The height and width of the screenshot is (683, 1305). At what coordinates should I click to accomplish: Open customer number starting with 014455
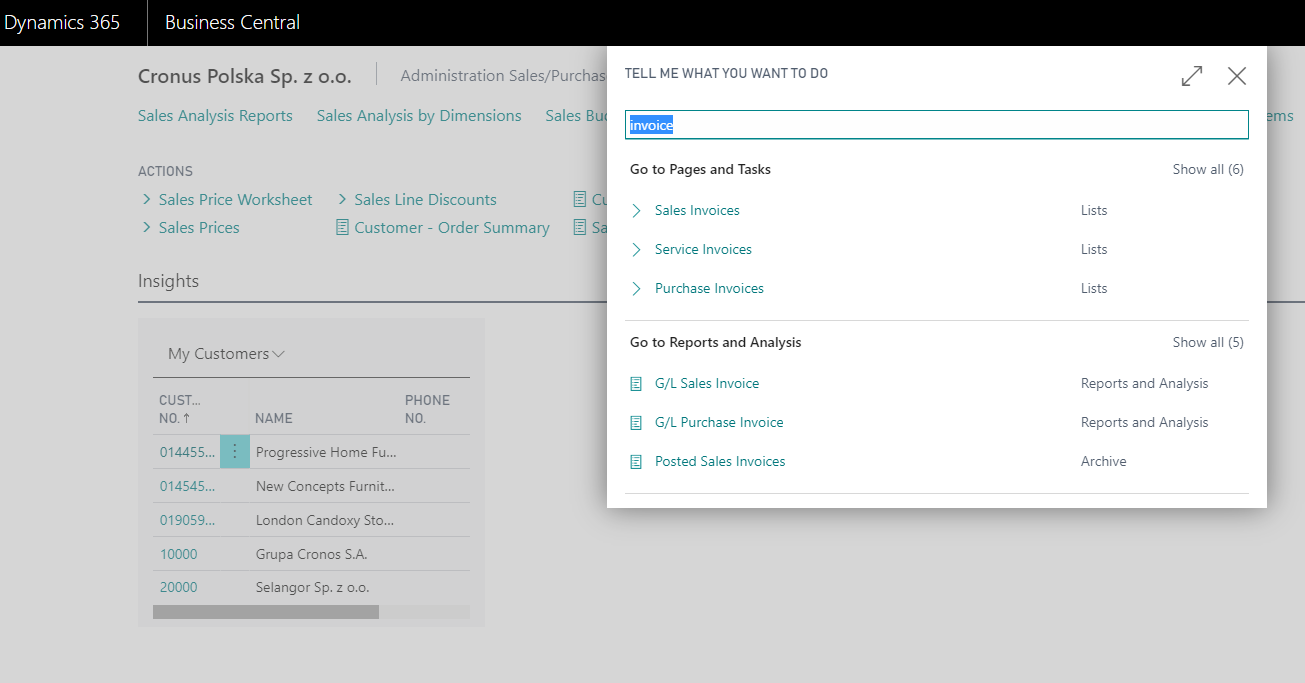point(187,452)
